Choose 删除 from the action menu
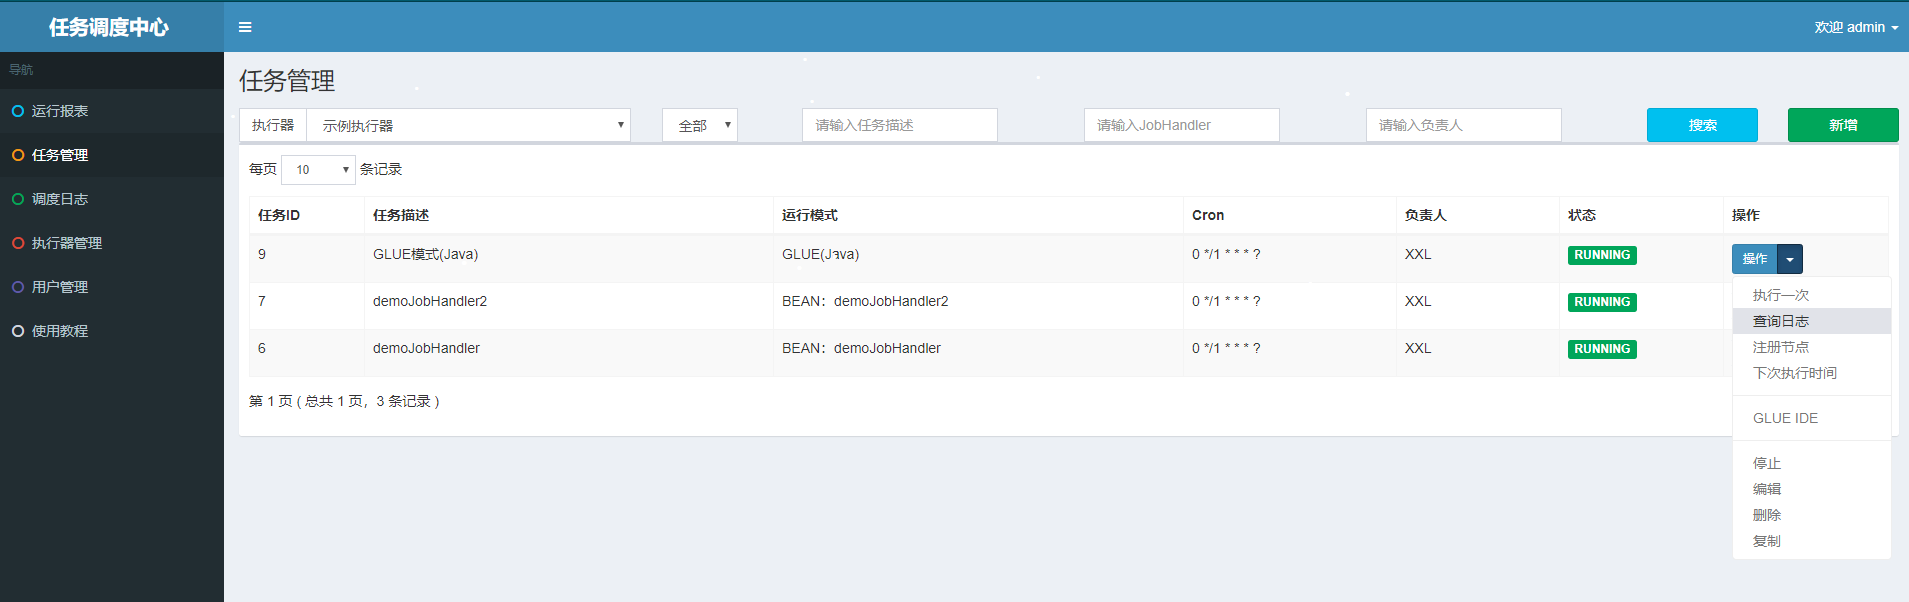The image size is (1909, 602). tap(1811, 515)
